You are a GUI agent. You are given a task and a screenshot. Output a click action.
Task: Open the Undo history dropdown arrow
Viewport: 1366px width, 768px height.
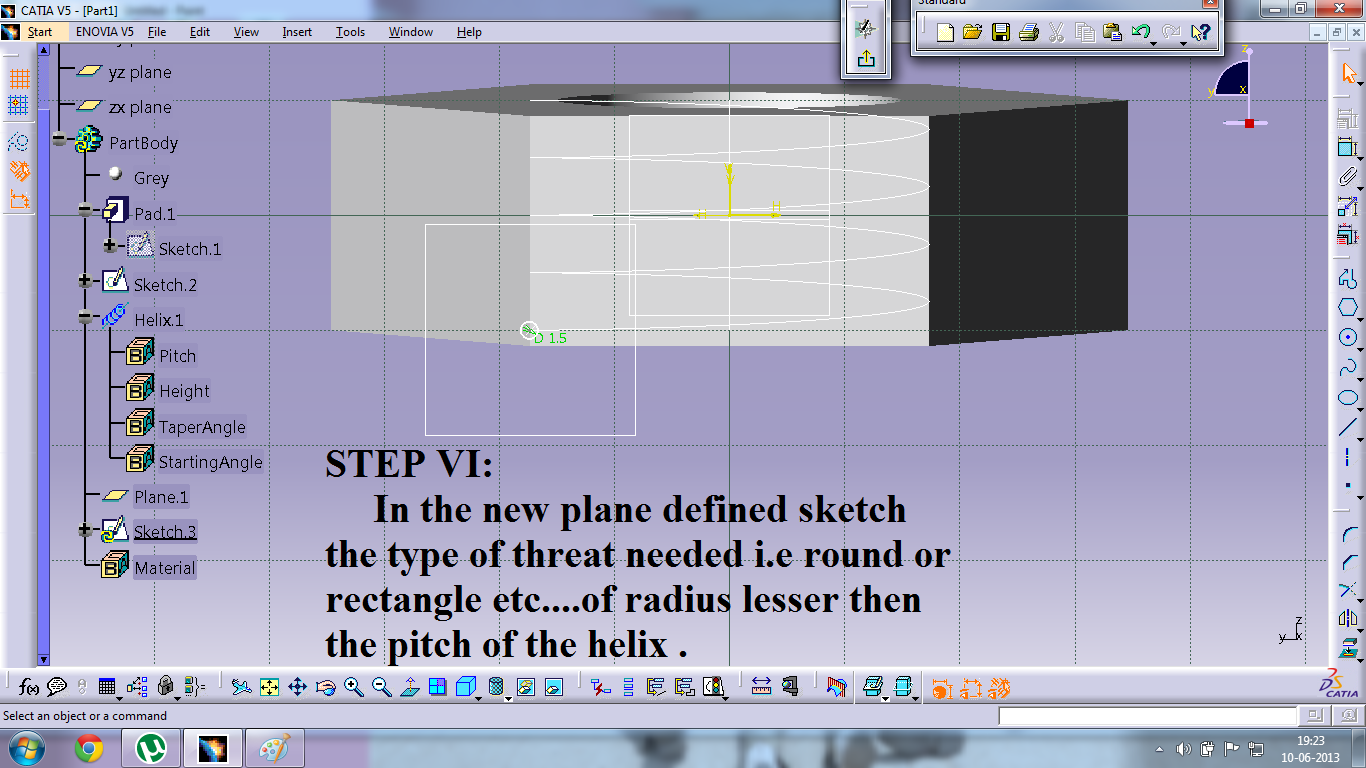tap(1154, 42)
